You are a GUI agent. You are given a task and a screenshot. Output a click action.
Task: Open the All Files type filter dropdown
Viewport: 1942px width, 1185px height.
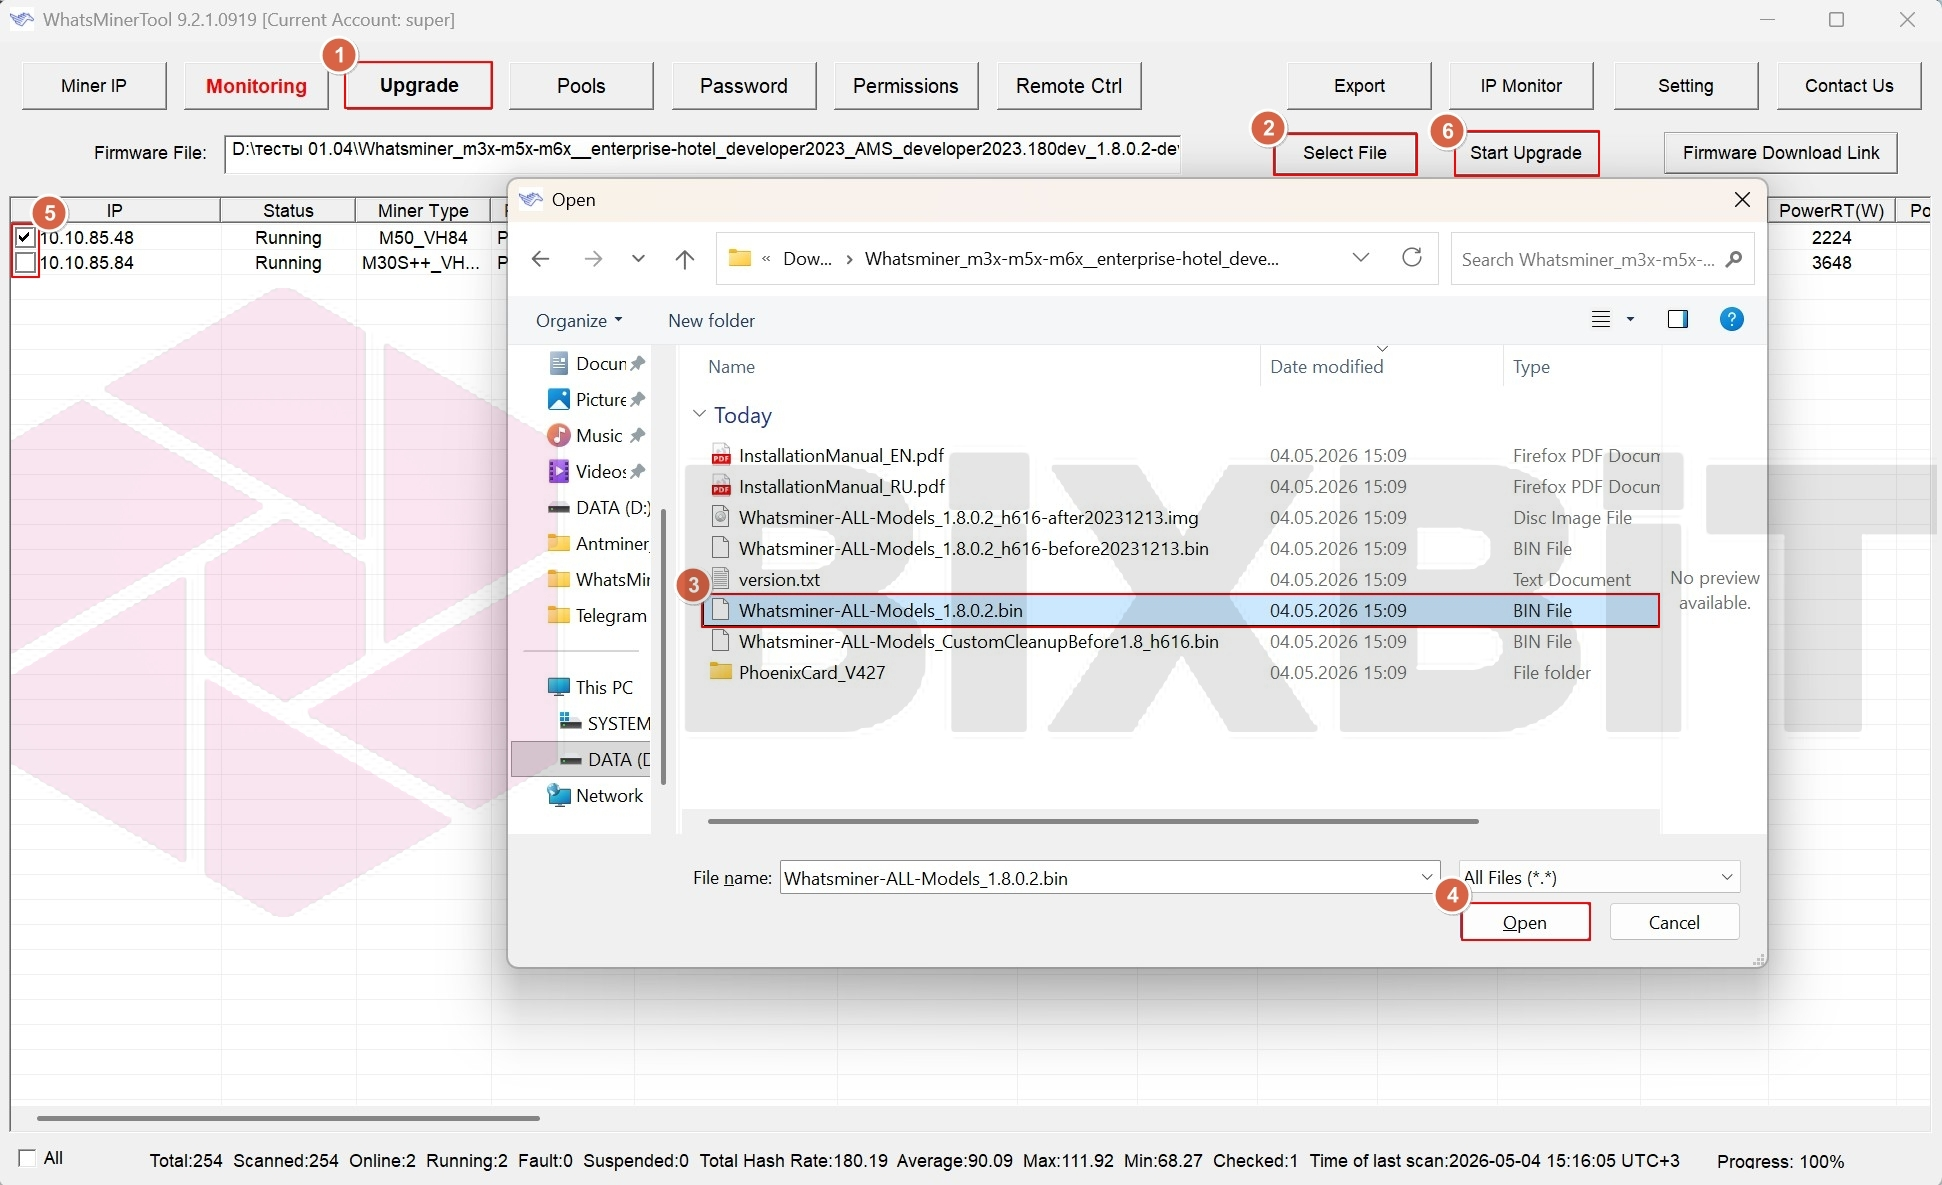[1599, 877]
